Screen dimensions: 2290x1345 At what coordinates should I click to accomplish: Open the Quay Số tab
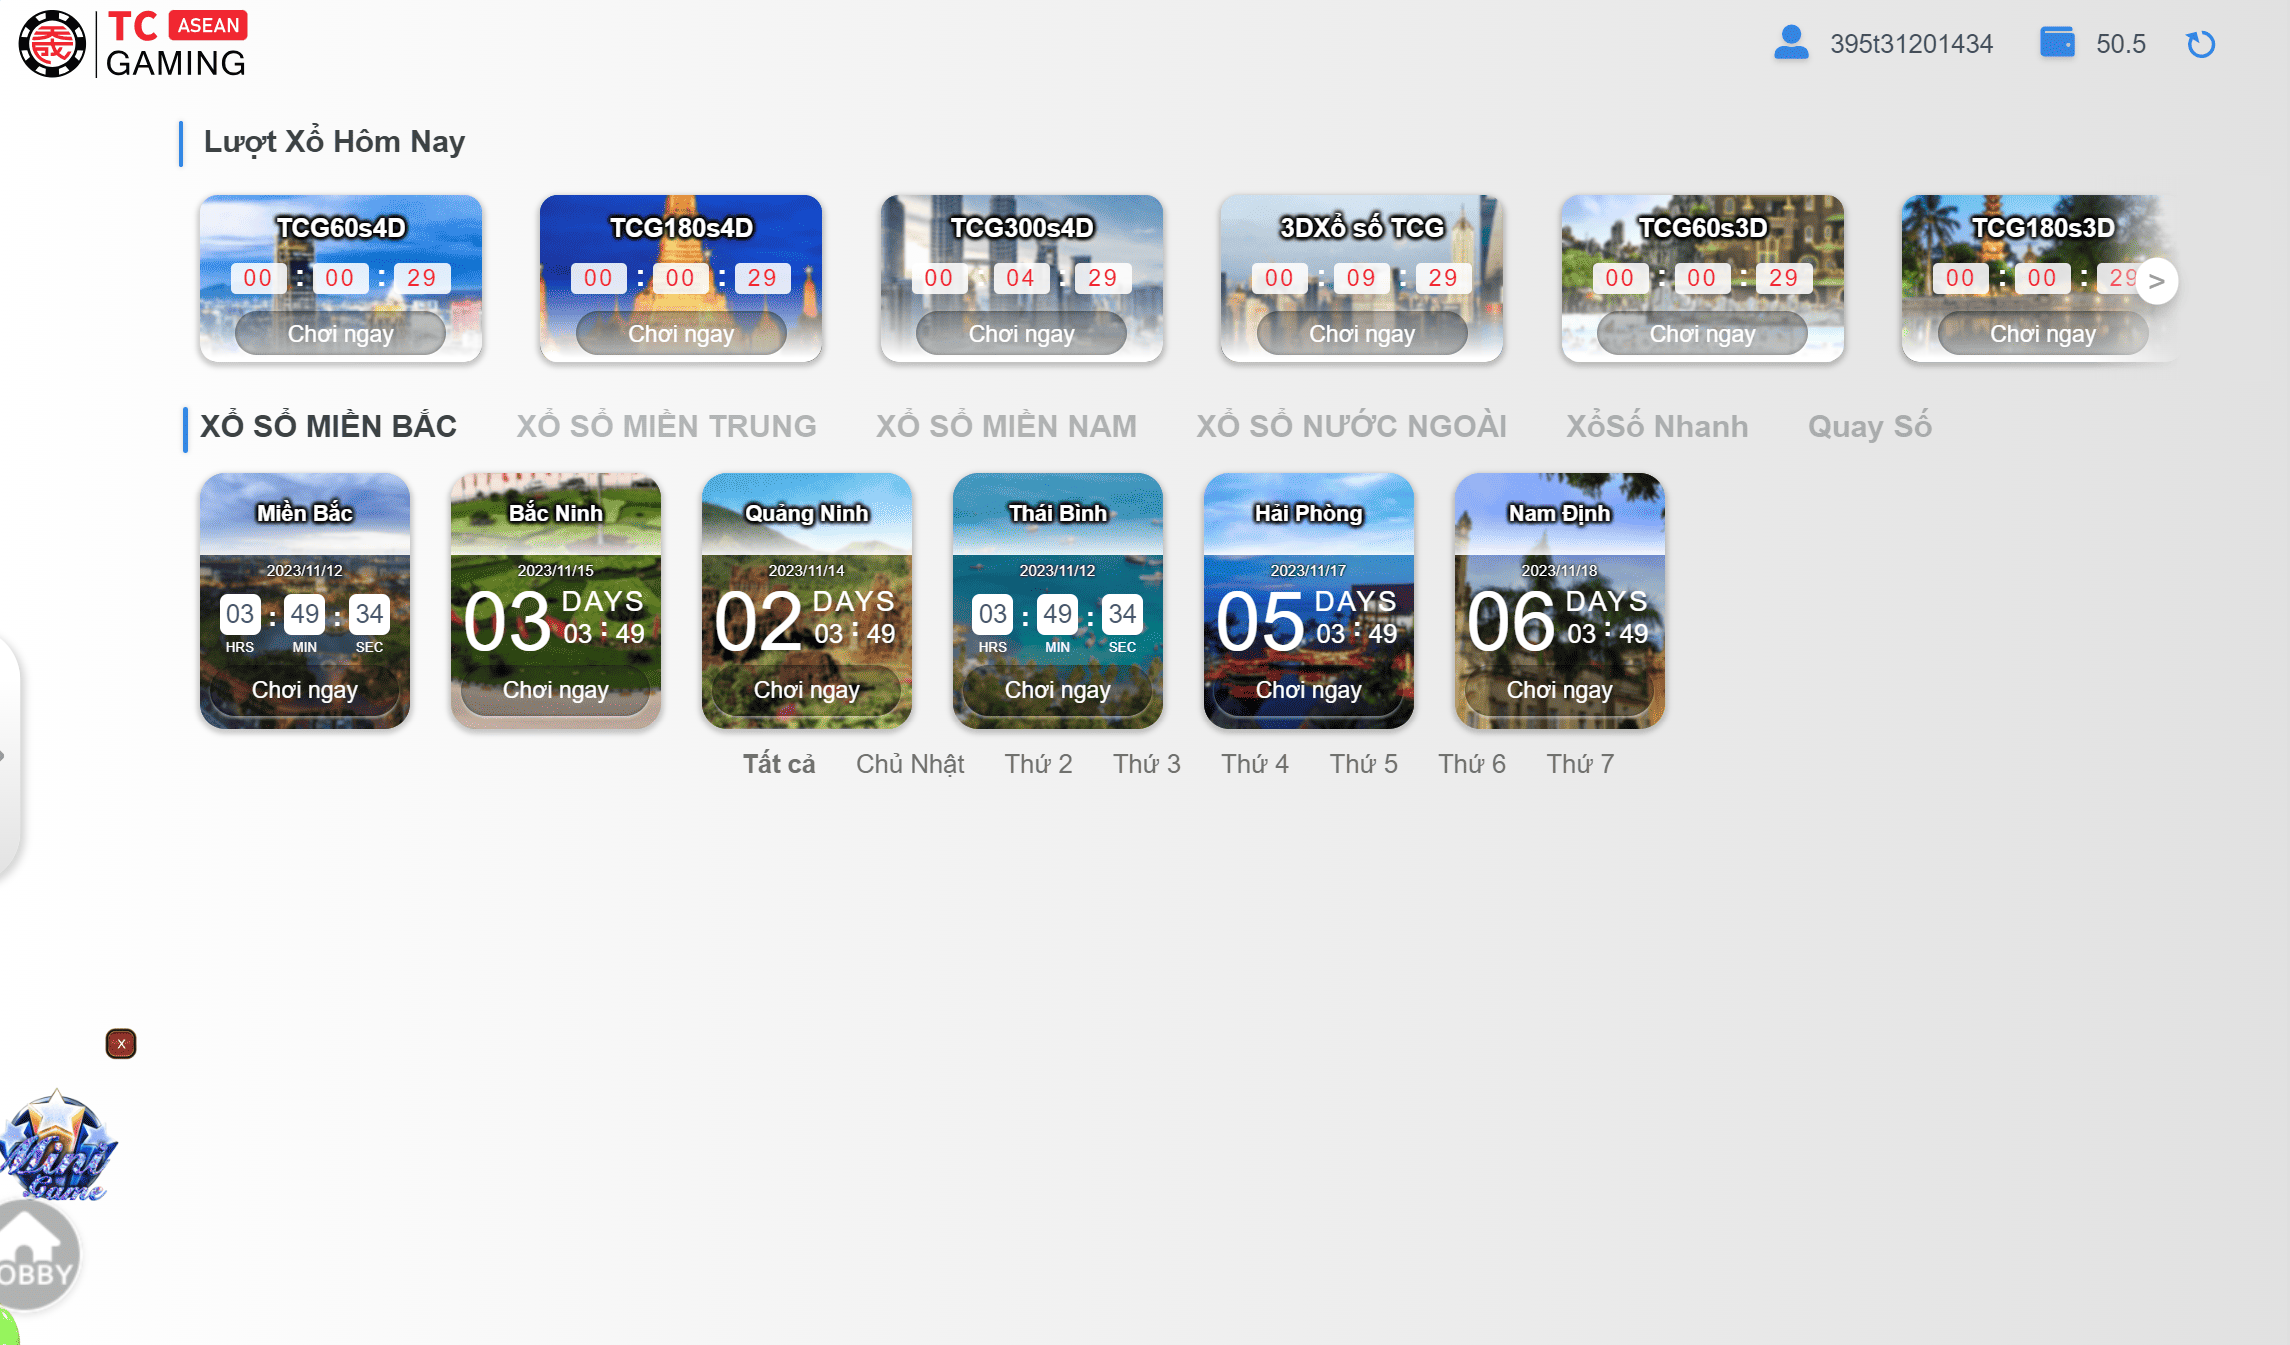tap(1869, 427)
